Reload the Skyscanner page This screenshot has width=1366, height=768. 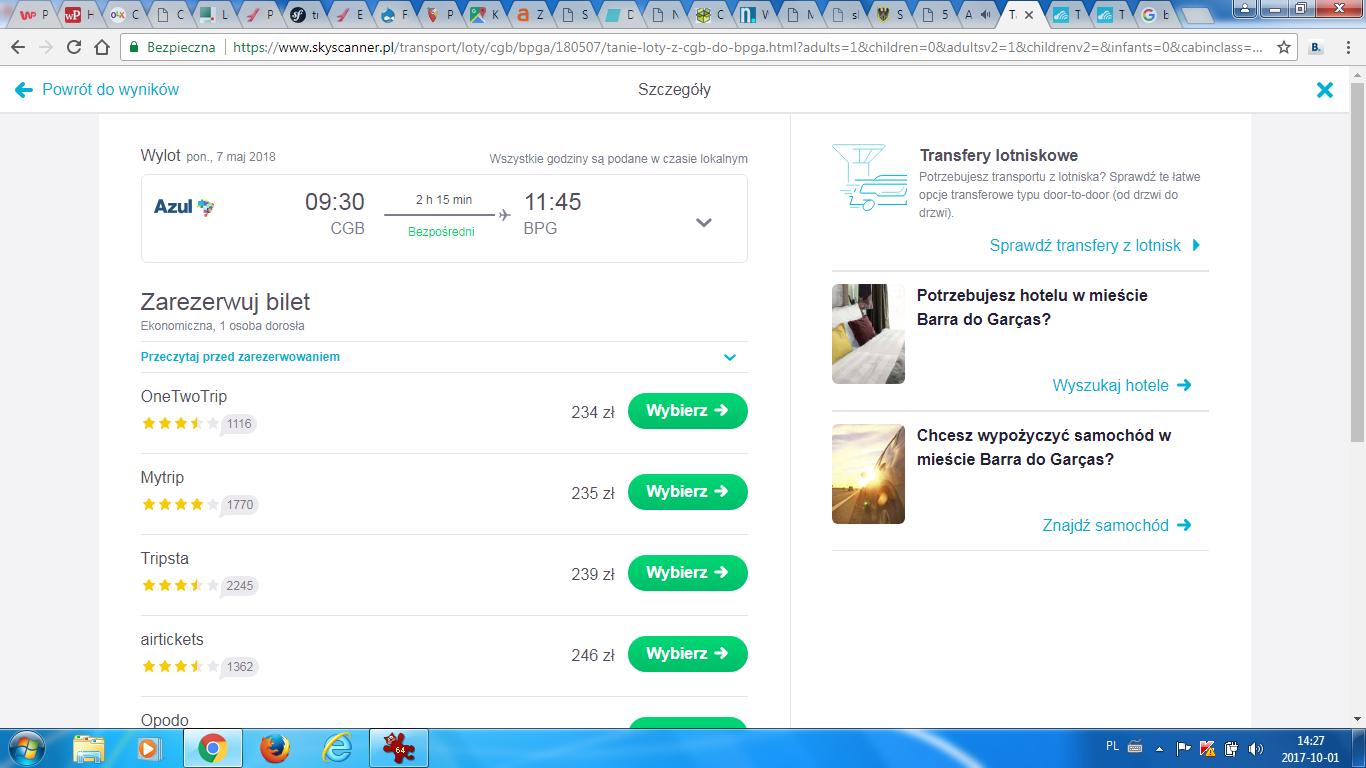point(73,47)
